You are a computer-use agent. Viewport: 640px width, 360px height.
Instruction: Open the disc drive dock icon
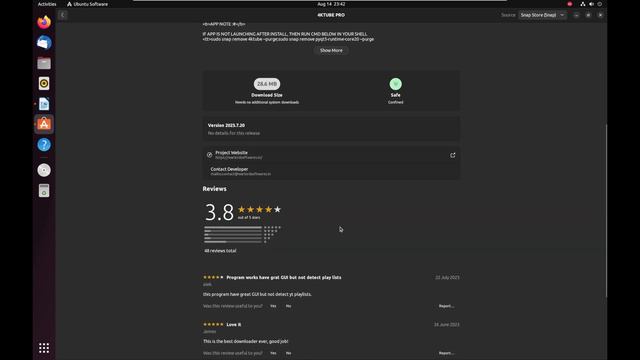point(44,170)
